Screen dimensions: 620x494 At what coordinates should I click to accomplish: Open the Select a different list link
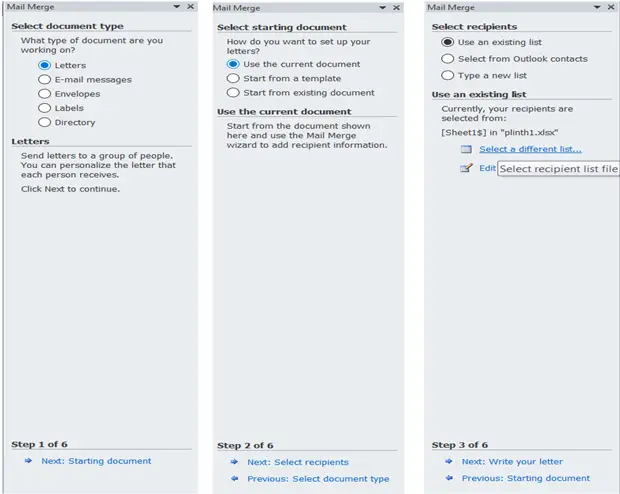[530, 149]
